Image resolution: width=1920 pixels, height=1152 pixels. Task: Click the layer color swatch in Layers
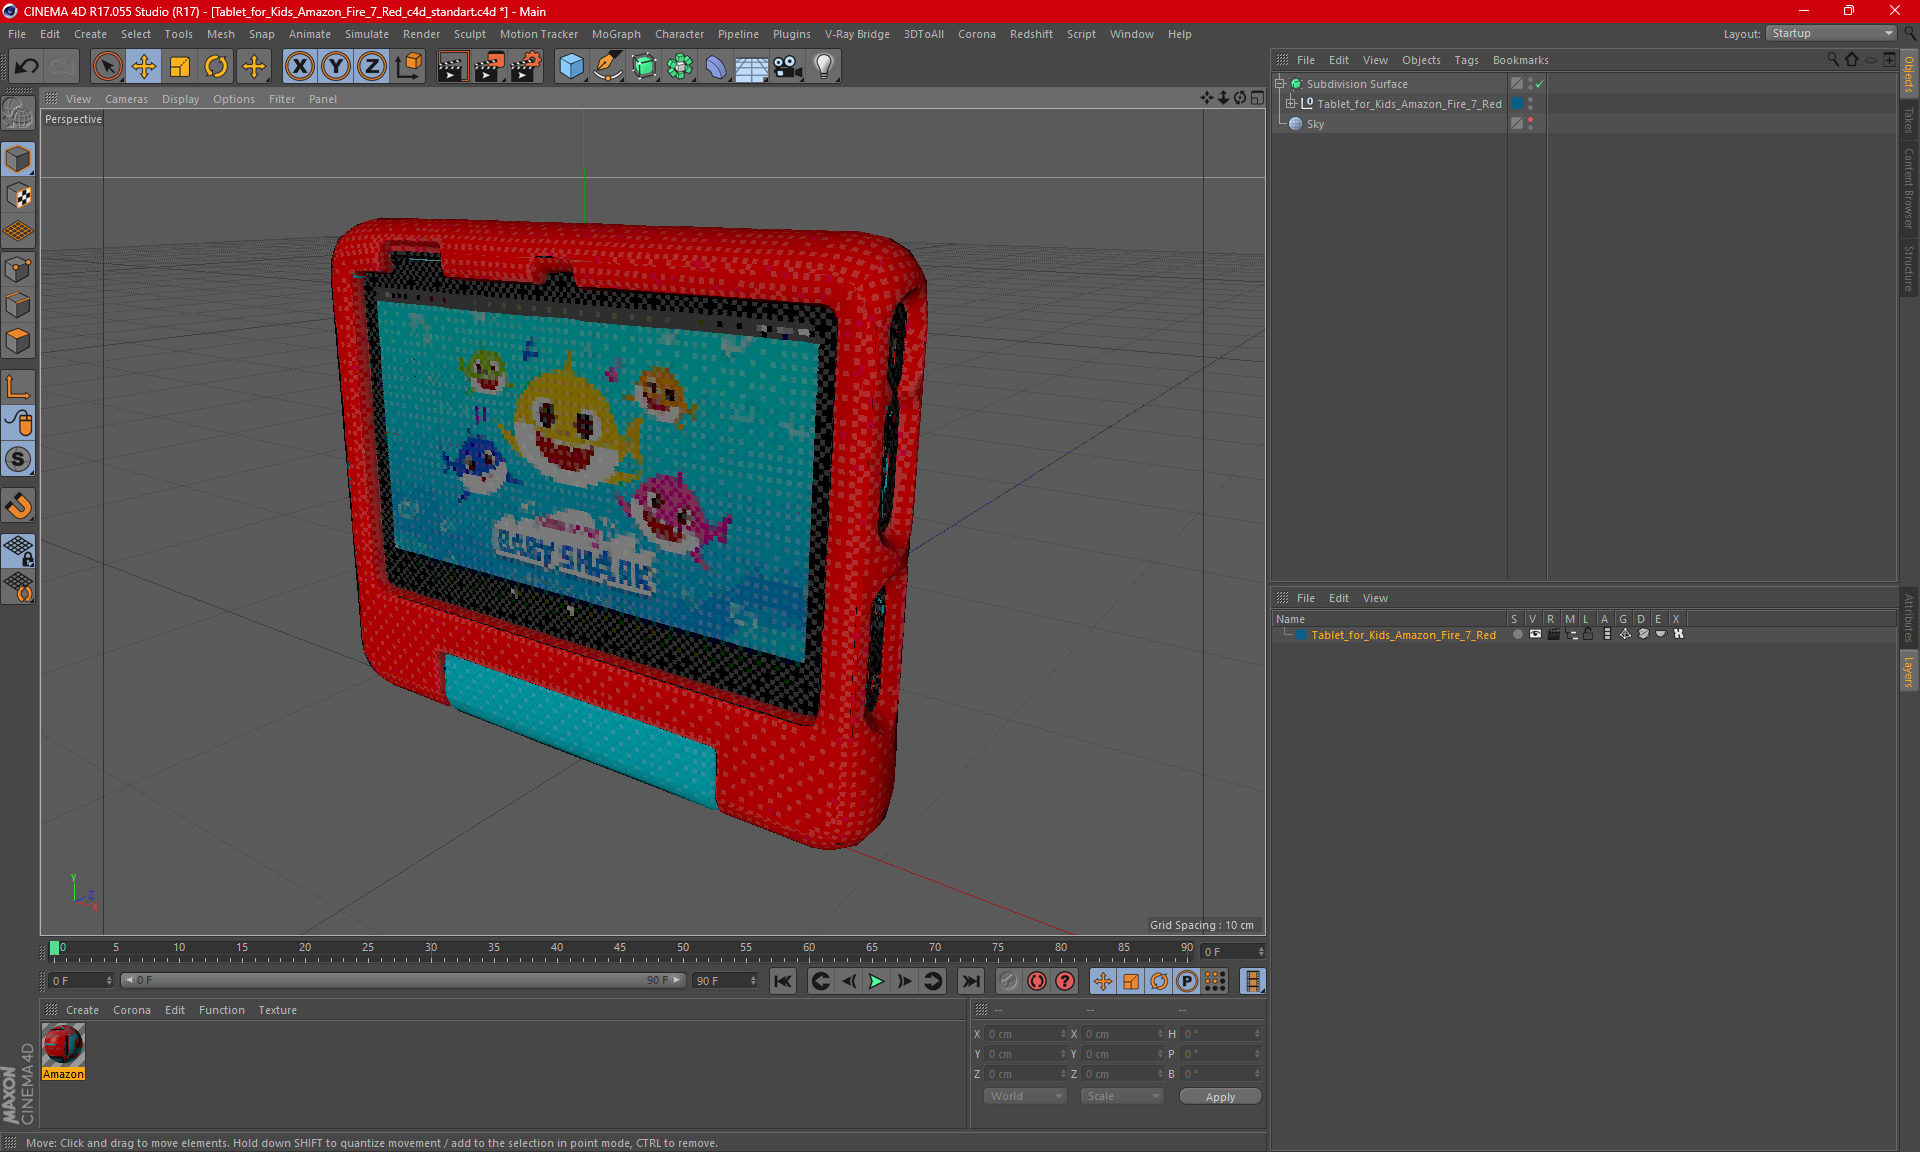1301,635
